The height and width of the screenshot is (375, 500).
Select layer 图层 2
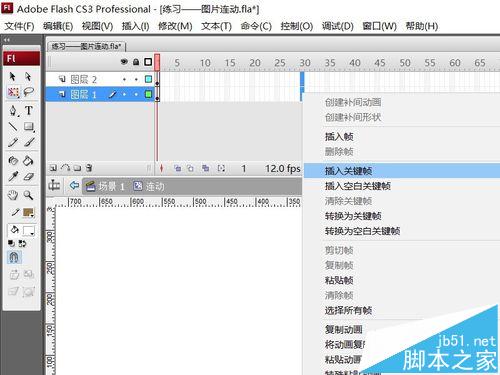click(x=83, y=79)
